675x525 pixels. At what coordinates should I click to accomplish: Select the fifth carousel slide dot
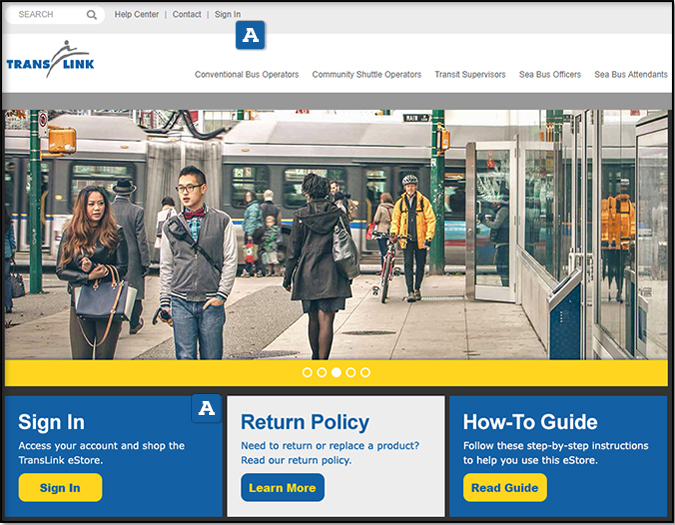click(365, 372)
